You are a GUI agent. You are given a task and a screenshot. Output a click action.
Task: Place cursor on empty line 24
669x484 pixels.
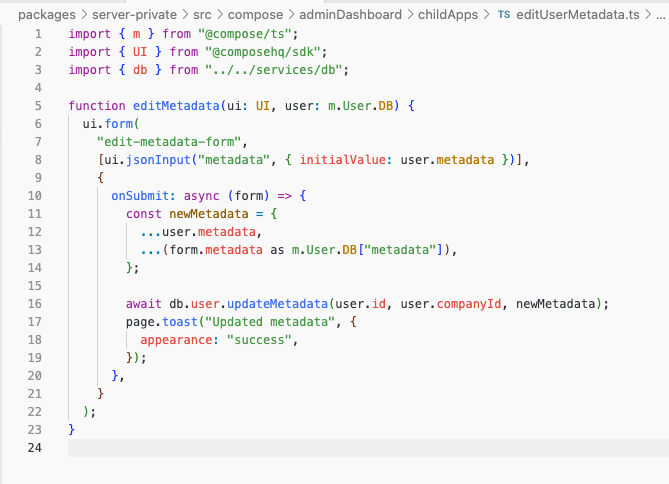367,448
